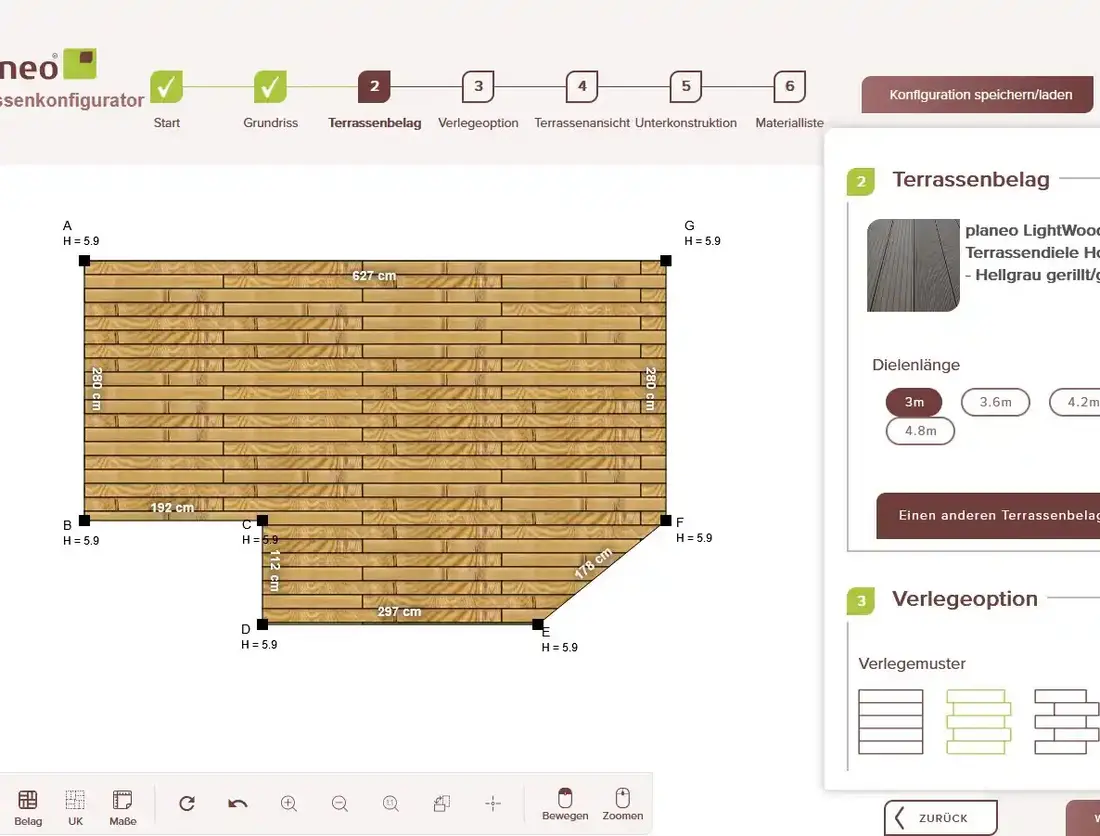Click the undo arrow icon
The image size is (1100, 836).
tap(238, 803)
